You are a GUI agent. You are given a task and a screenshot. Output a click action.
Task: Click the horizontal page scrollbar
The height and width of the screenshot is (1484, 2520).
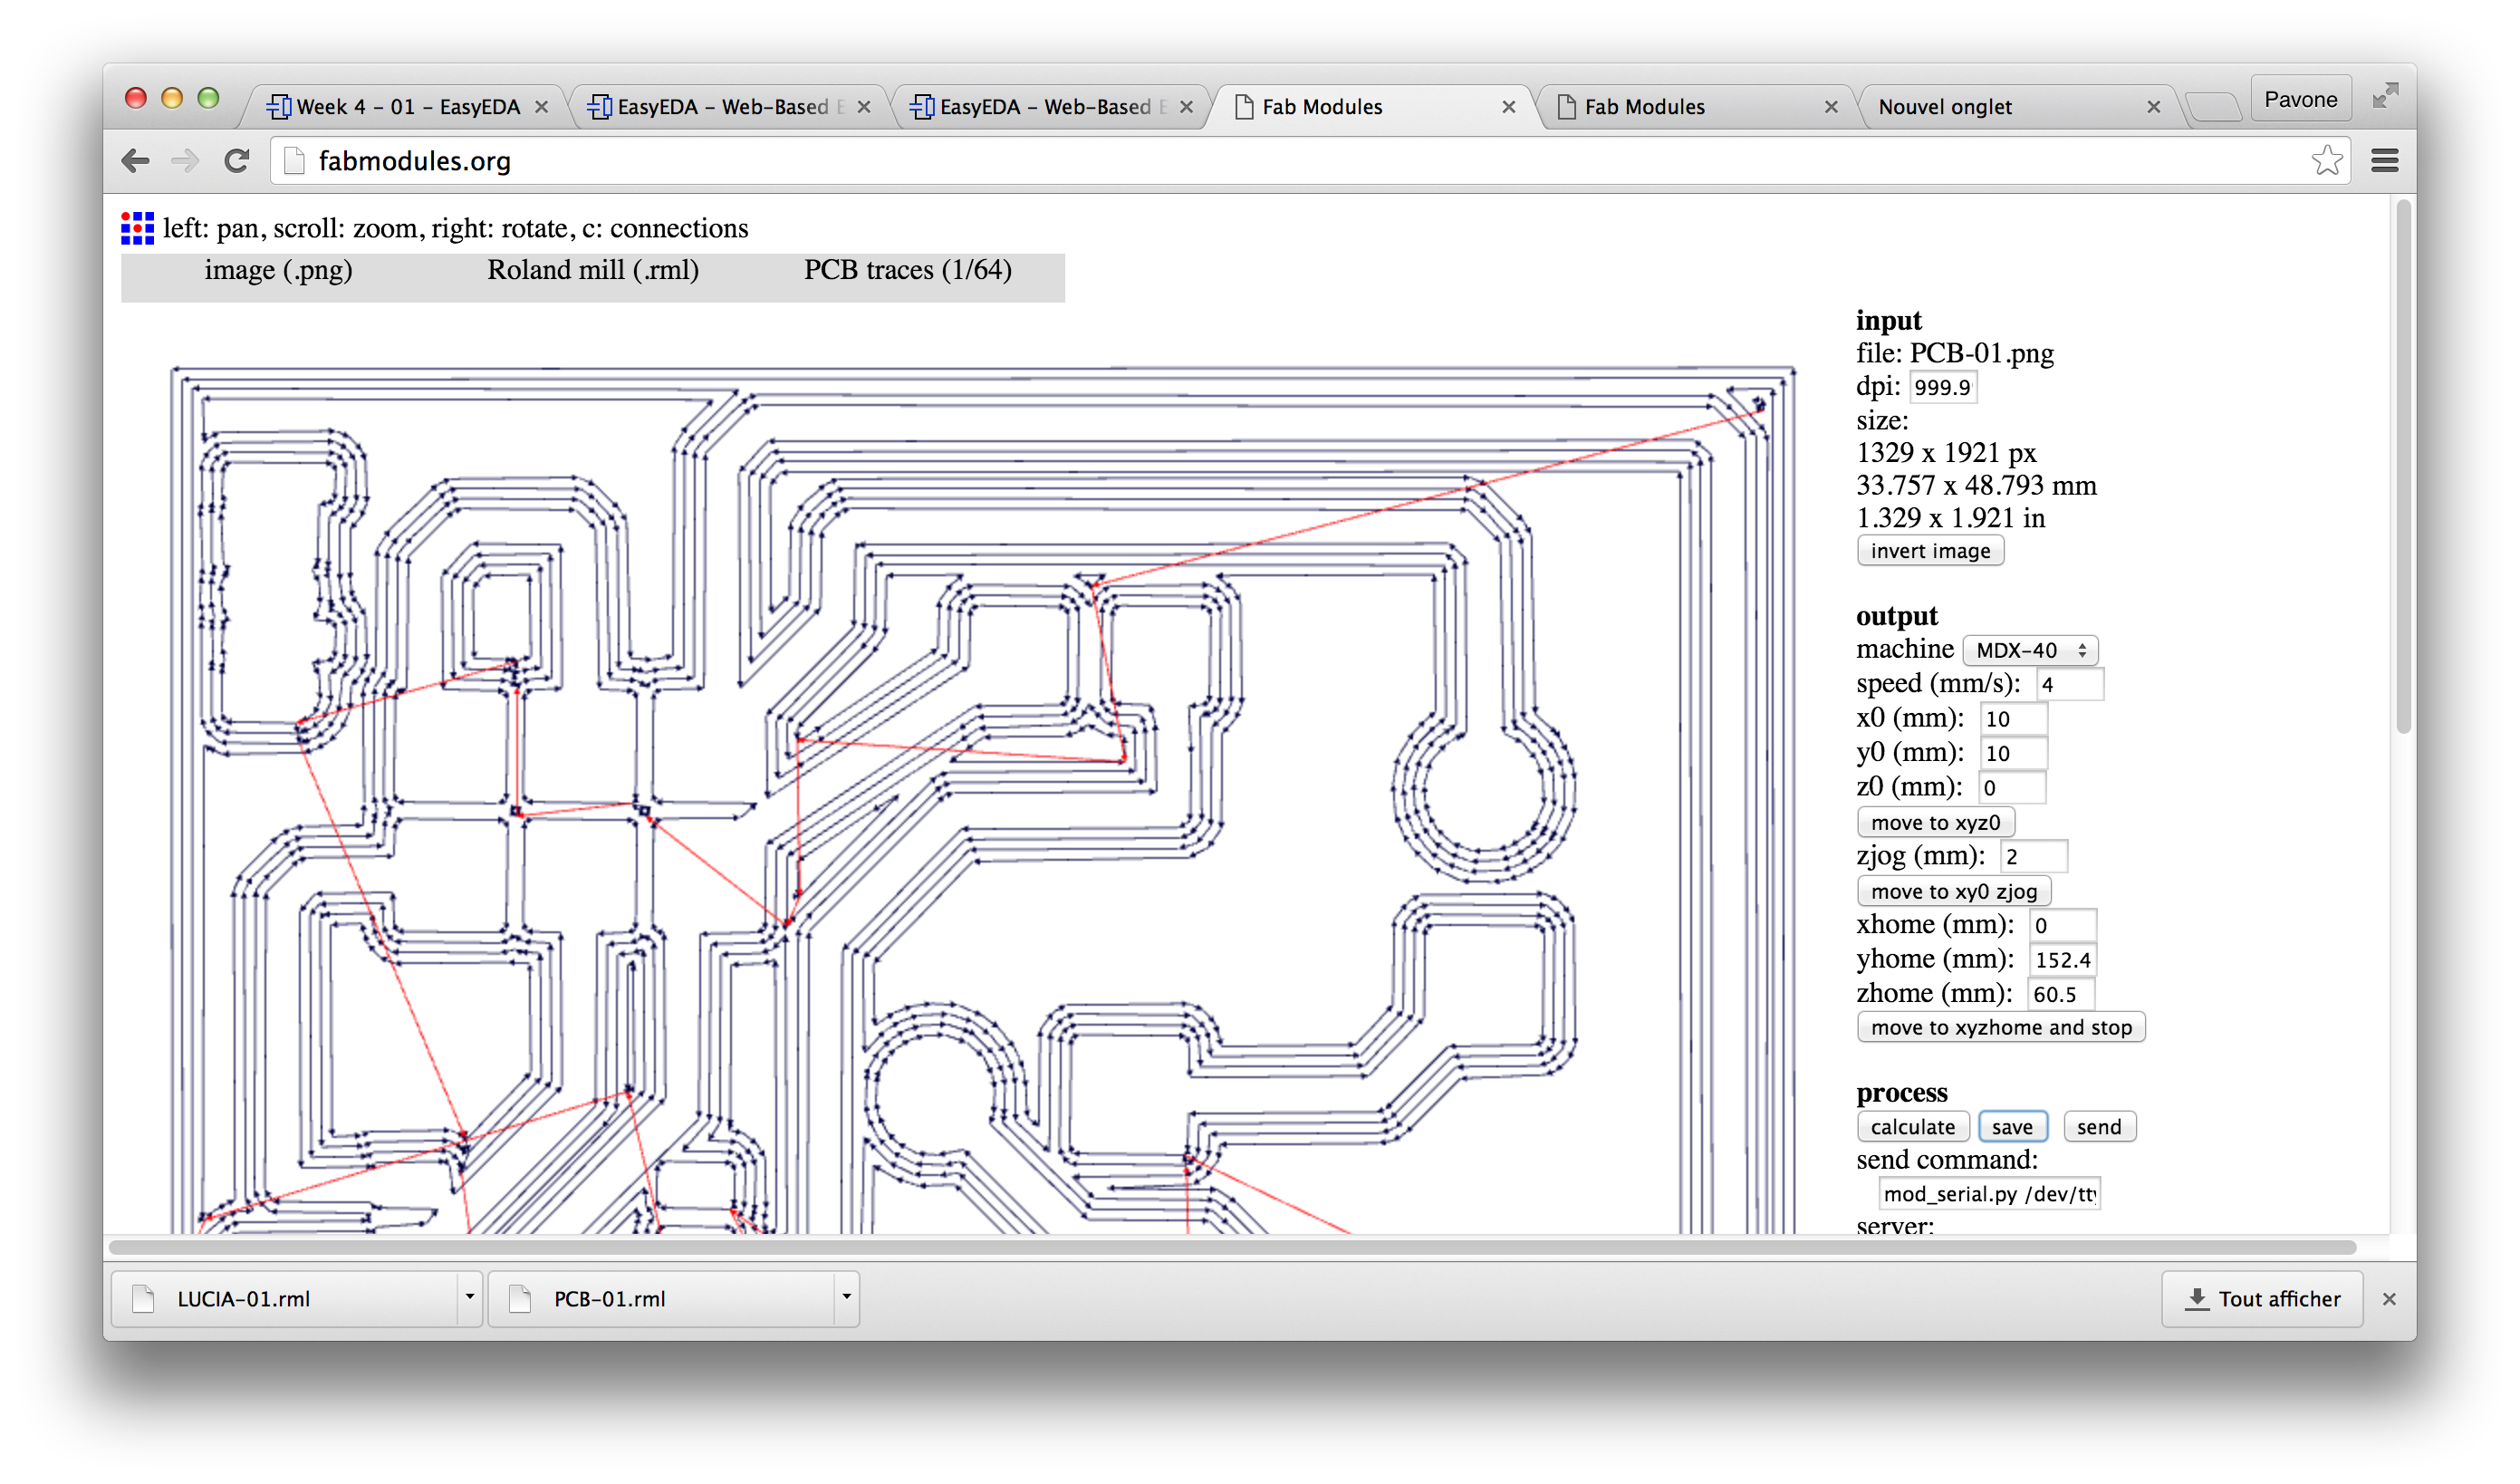point(1230,1247)
